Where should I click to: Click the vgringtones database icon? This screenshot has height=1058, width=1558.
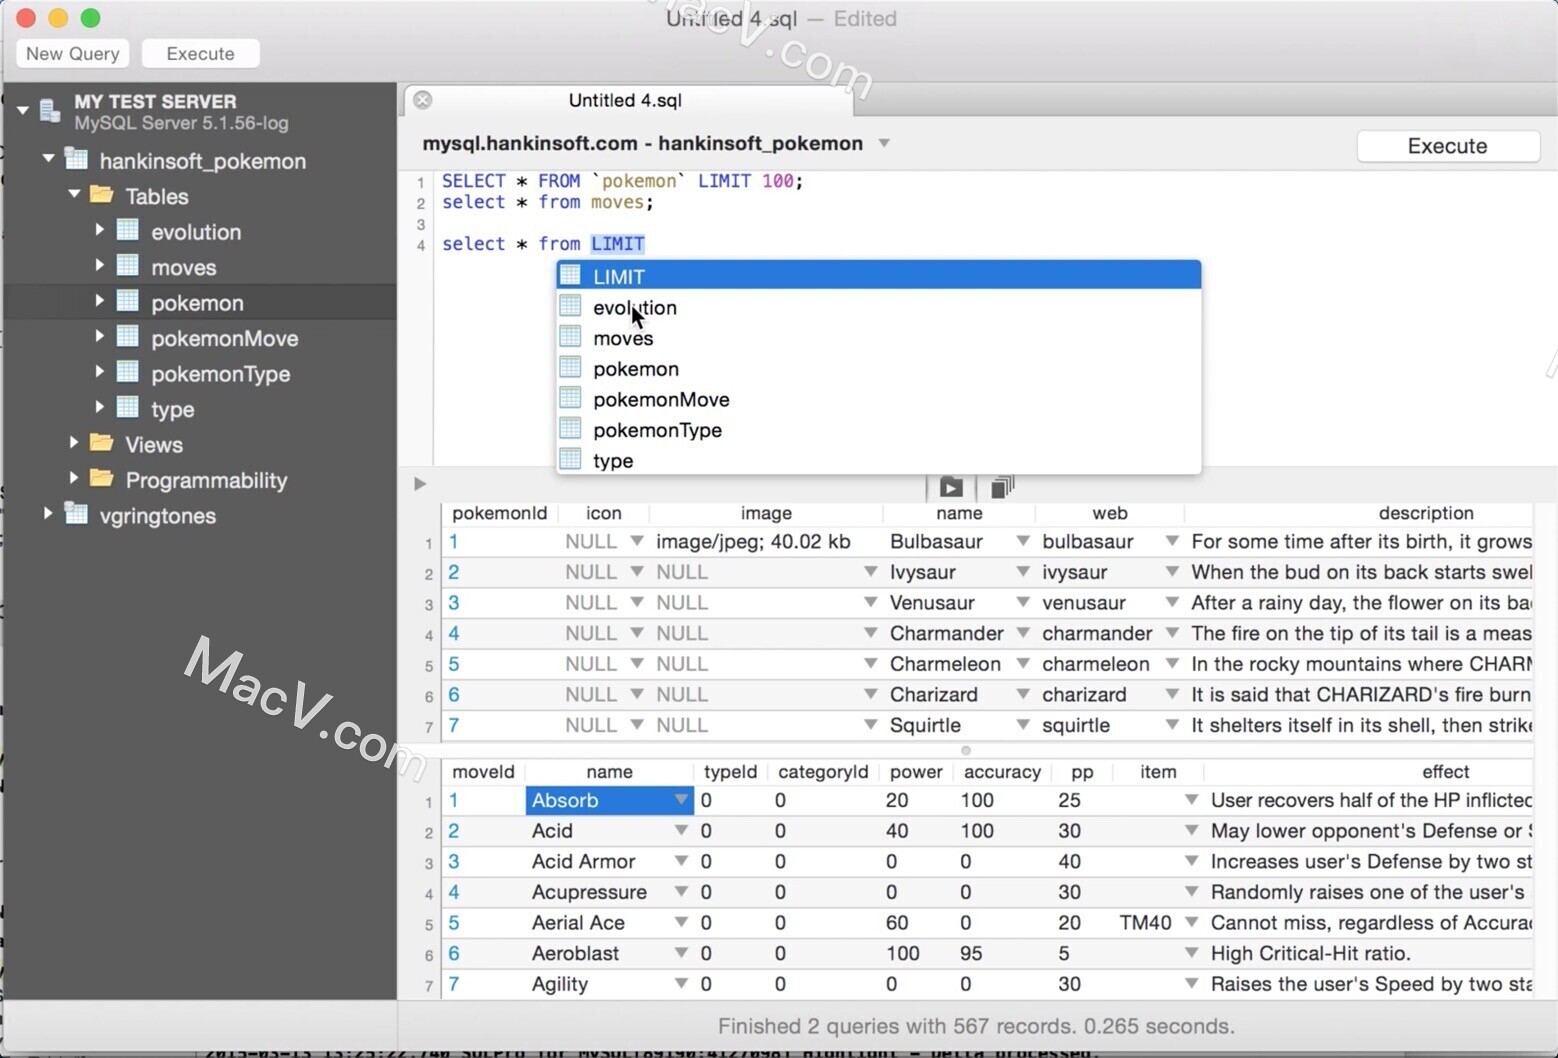pyautogui.click(x=75, y=515)
